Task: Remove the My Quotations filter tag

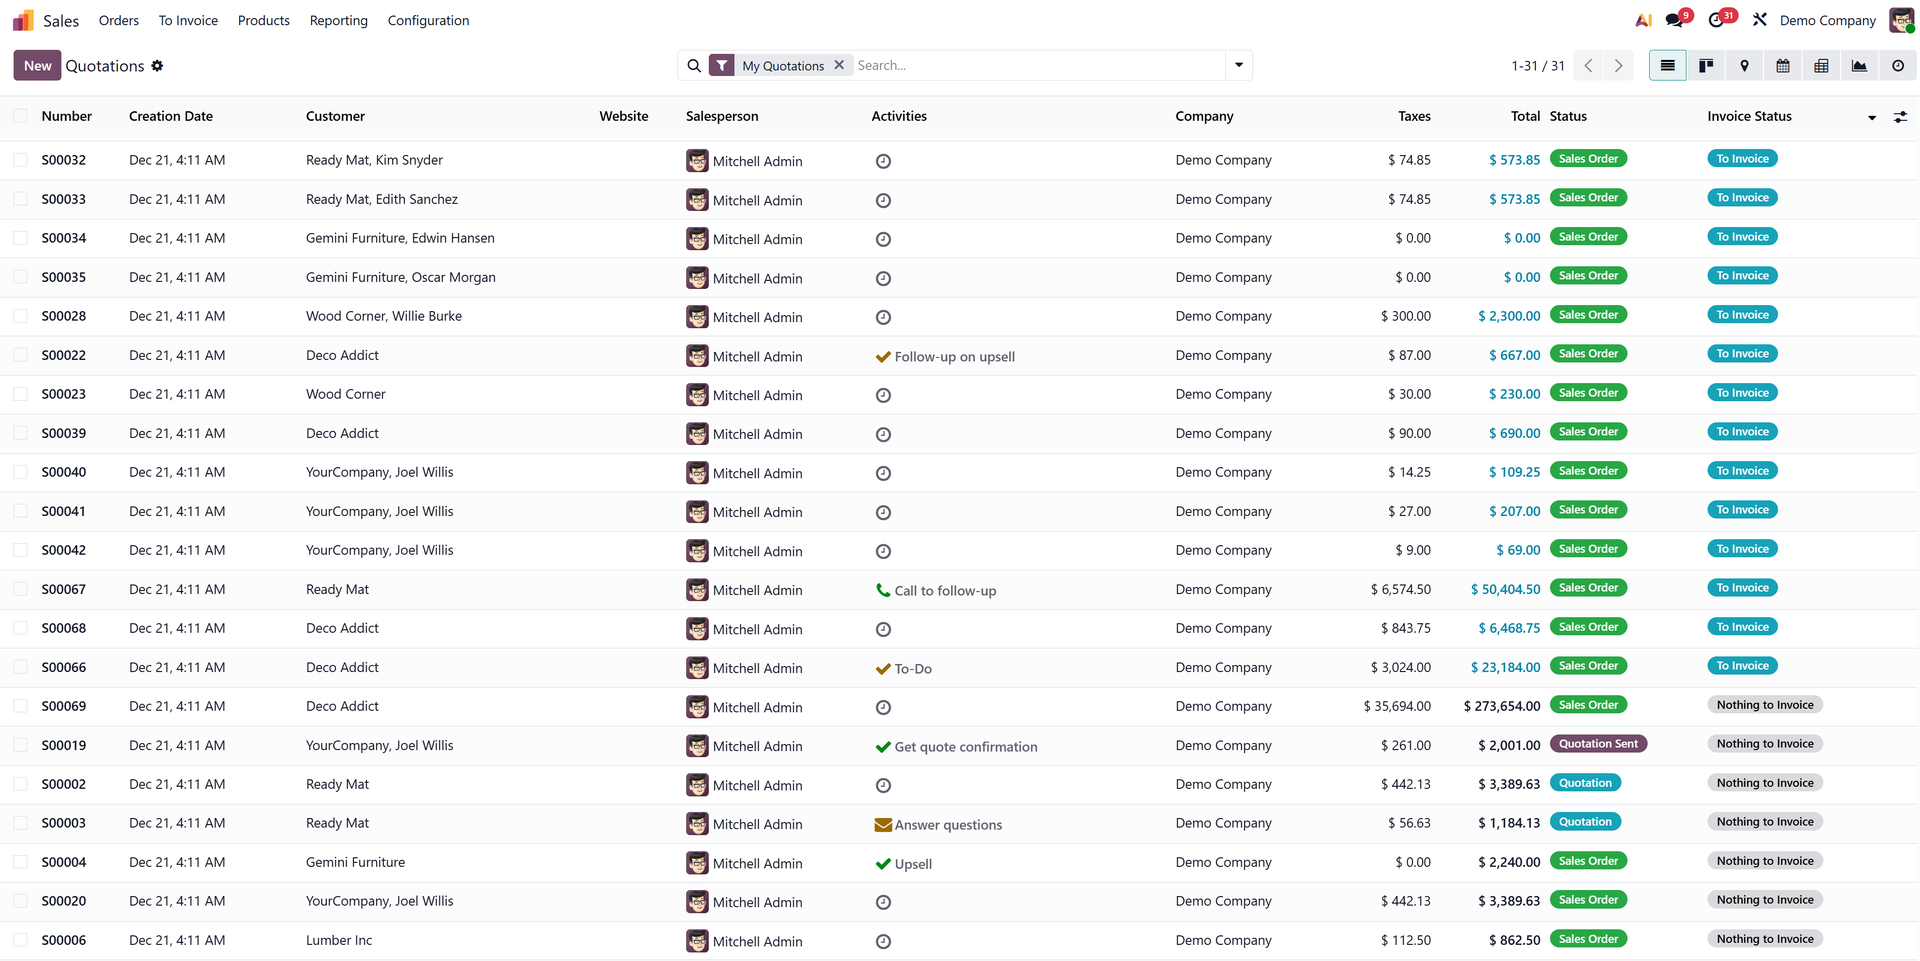Action: (840, 65)
